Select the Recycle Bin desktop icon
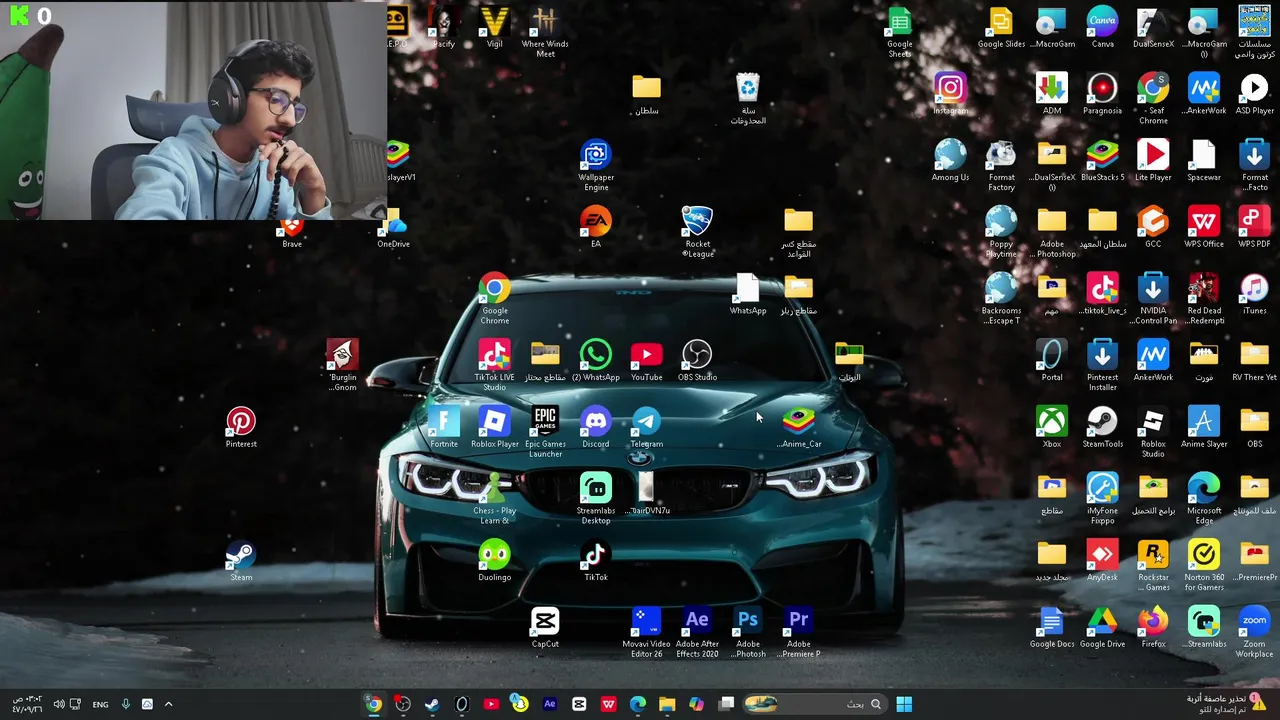 [748, 99]
